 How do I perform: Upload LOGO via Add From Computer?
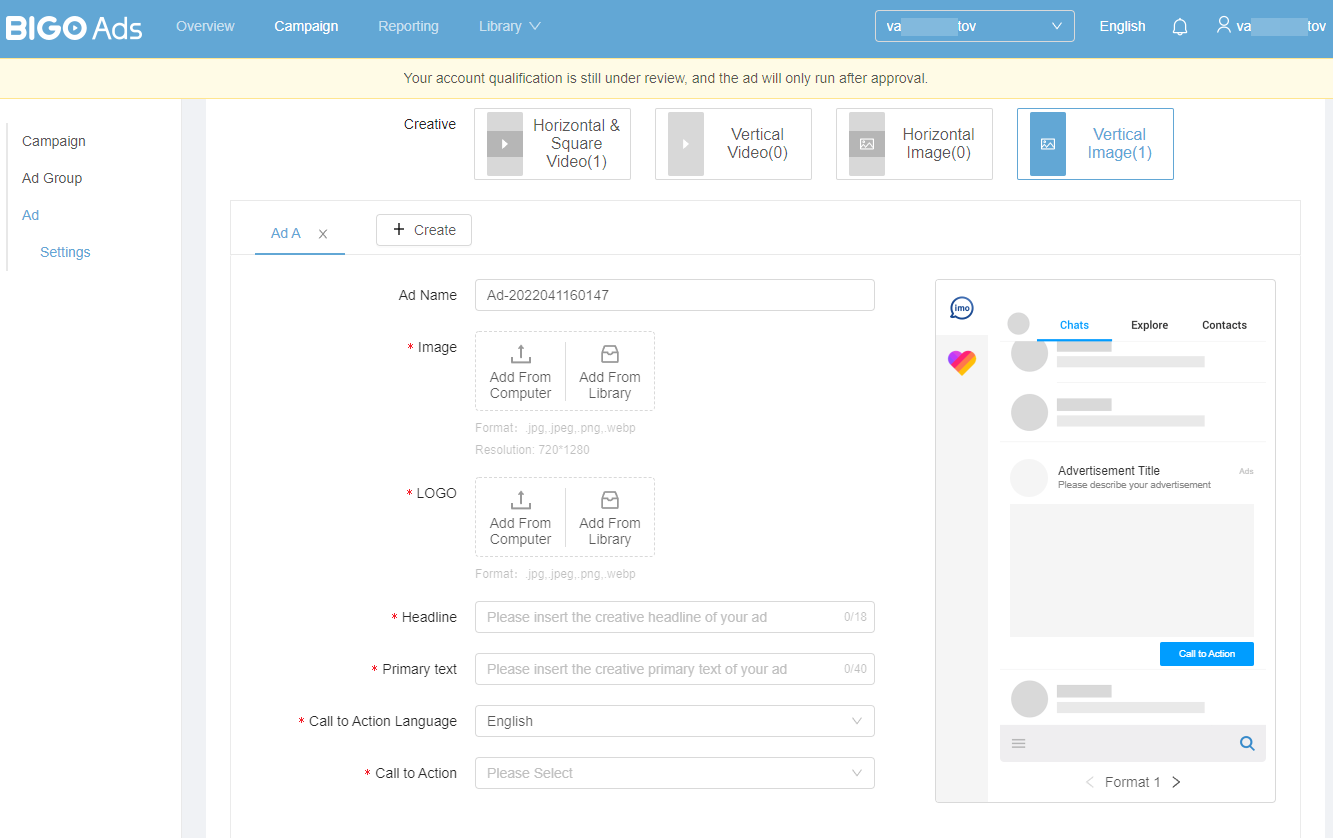pos(520,517)
